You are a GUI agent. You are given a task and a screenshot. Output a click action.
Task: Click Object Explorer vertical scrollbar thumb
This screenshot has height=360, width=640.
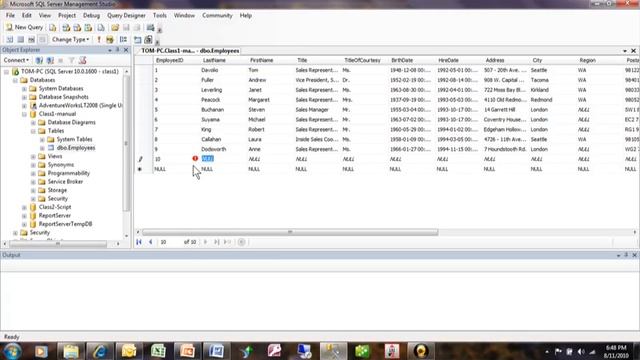(126, 143)
